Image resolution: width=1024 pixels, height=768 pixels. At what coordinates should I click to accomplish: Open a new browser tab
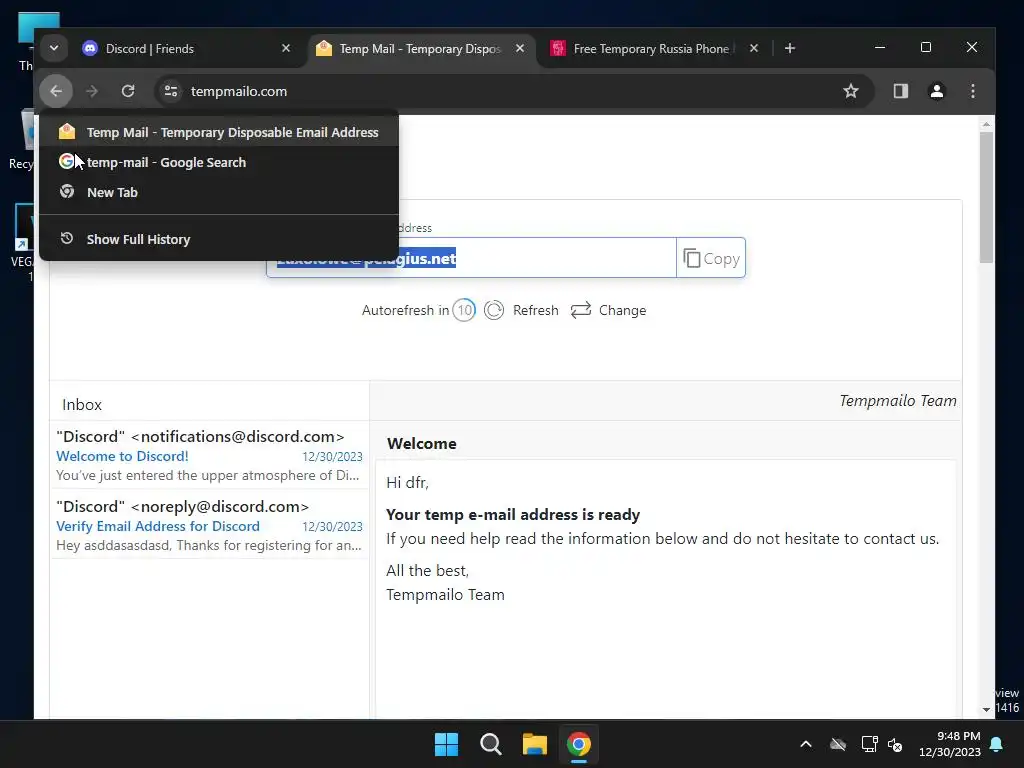click(790, 48)
